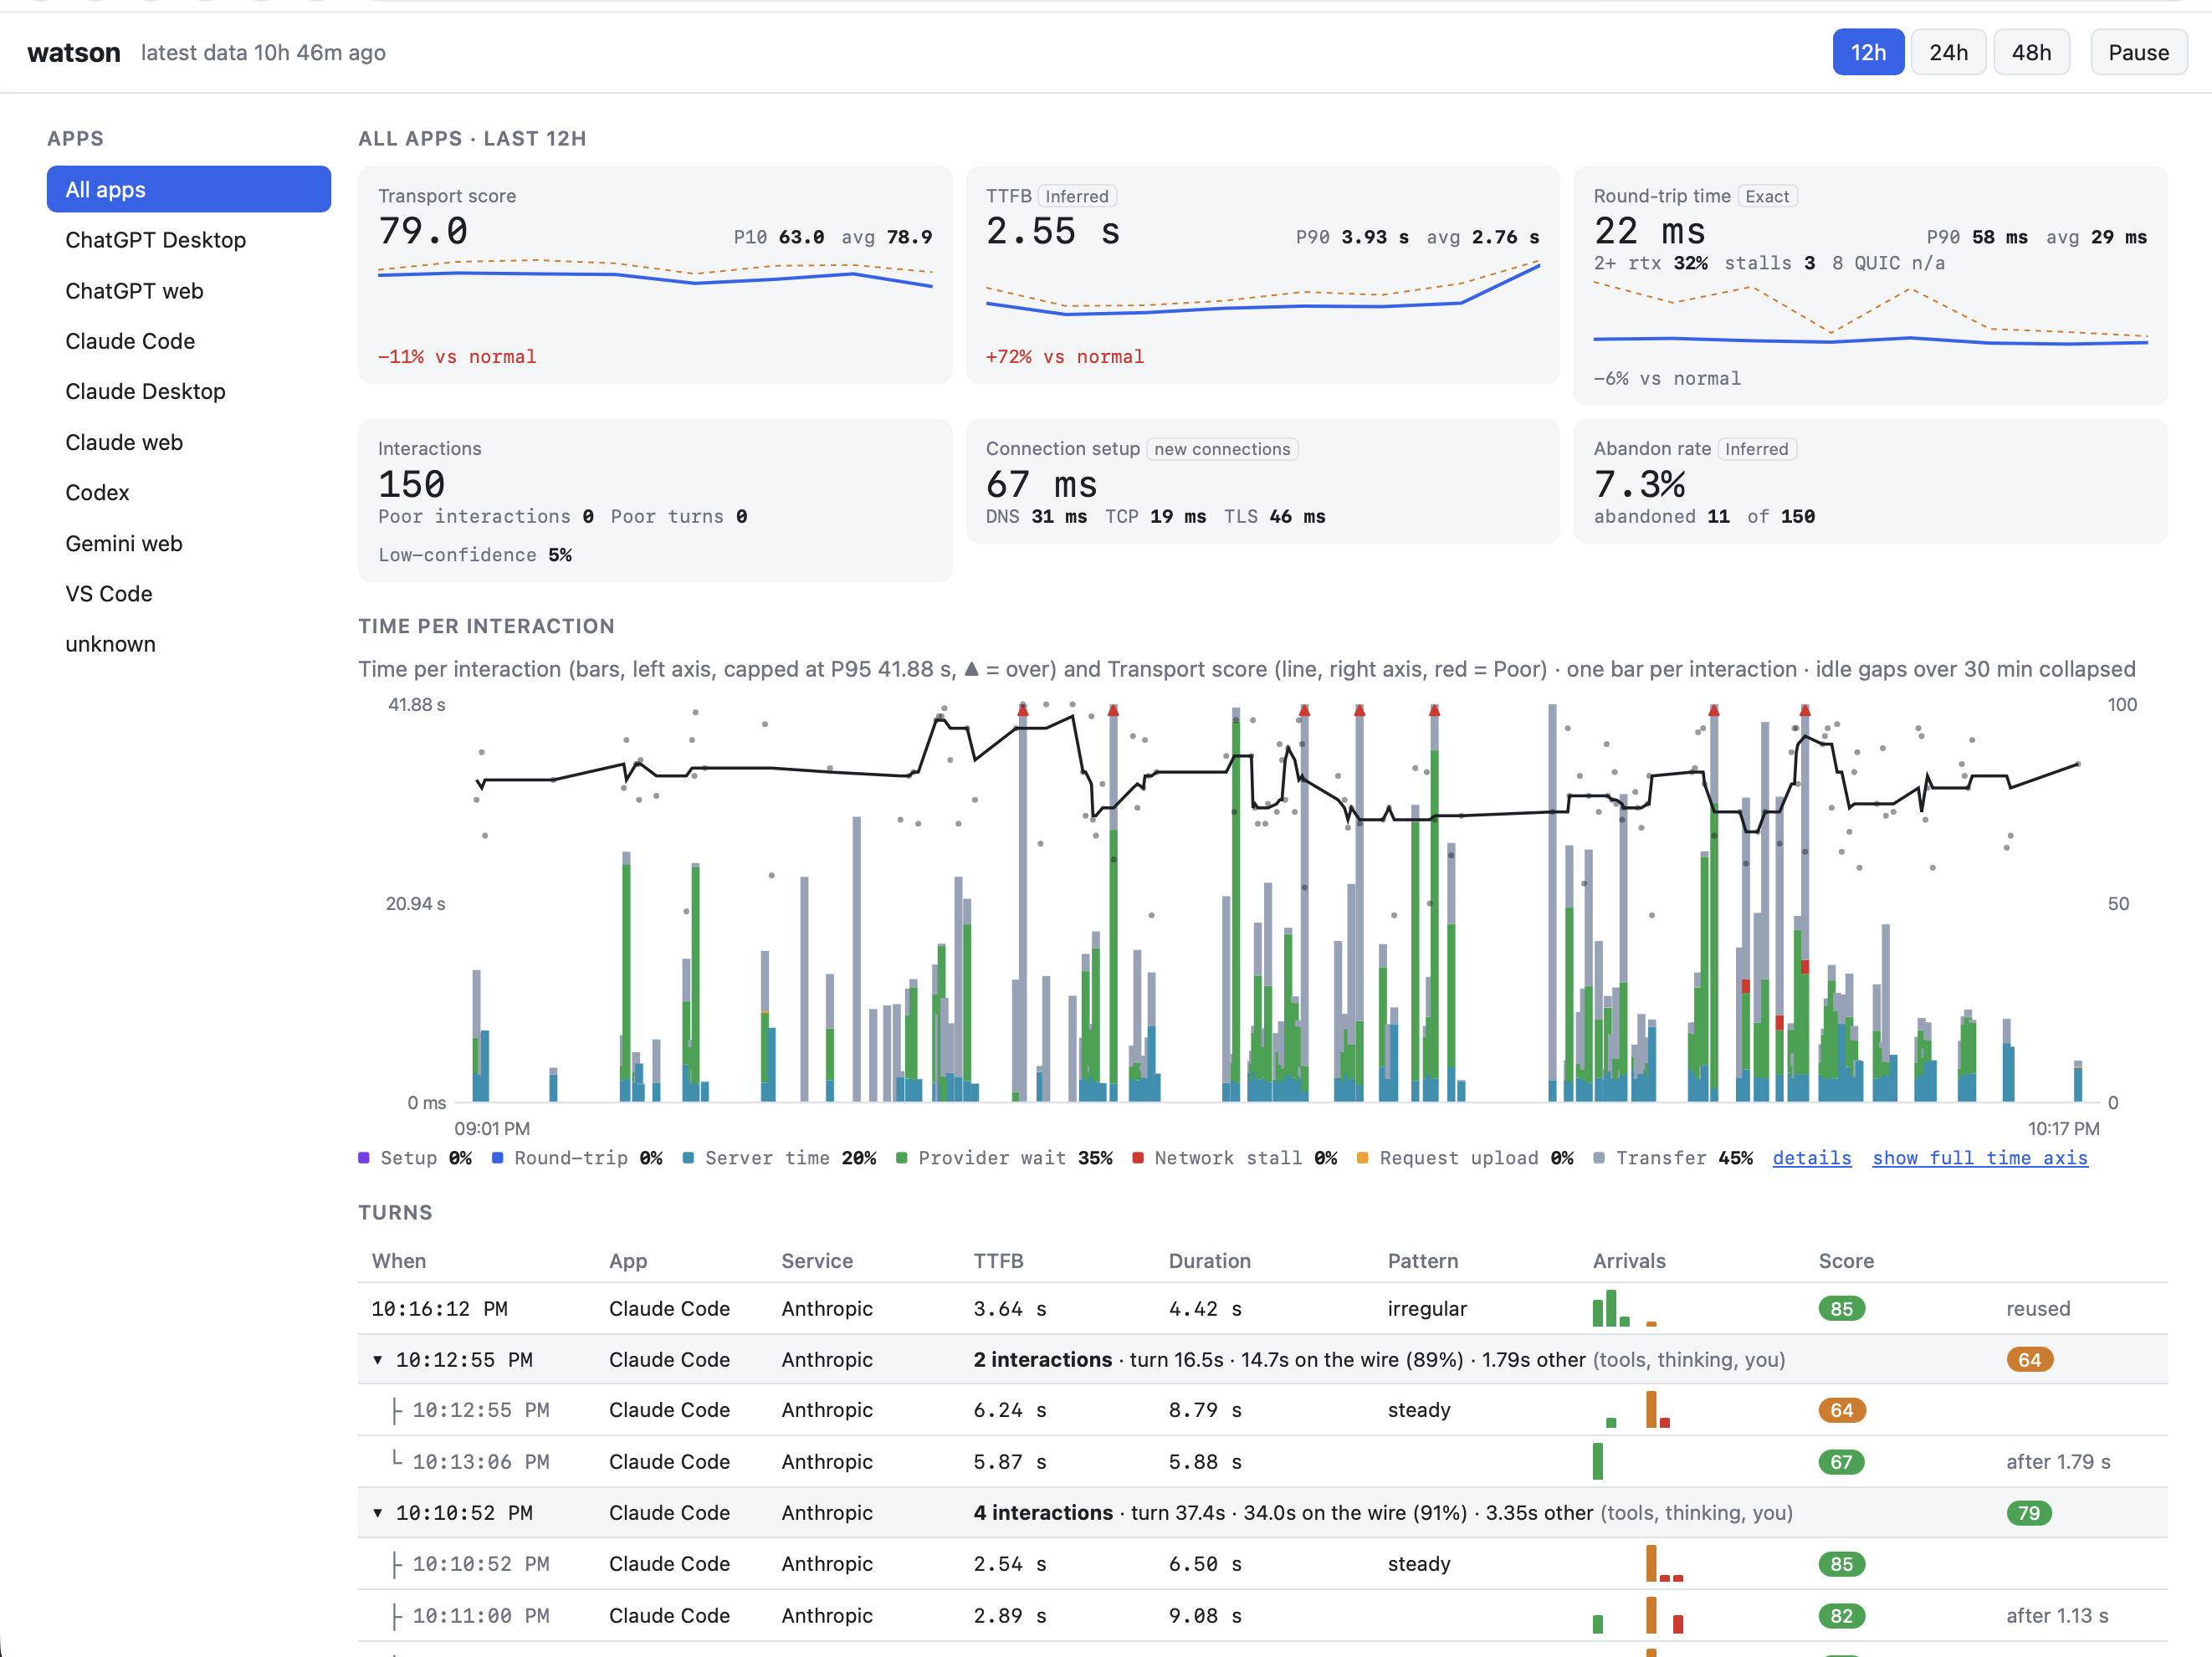Click the TTFB column header

click(998, 1260)
